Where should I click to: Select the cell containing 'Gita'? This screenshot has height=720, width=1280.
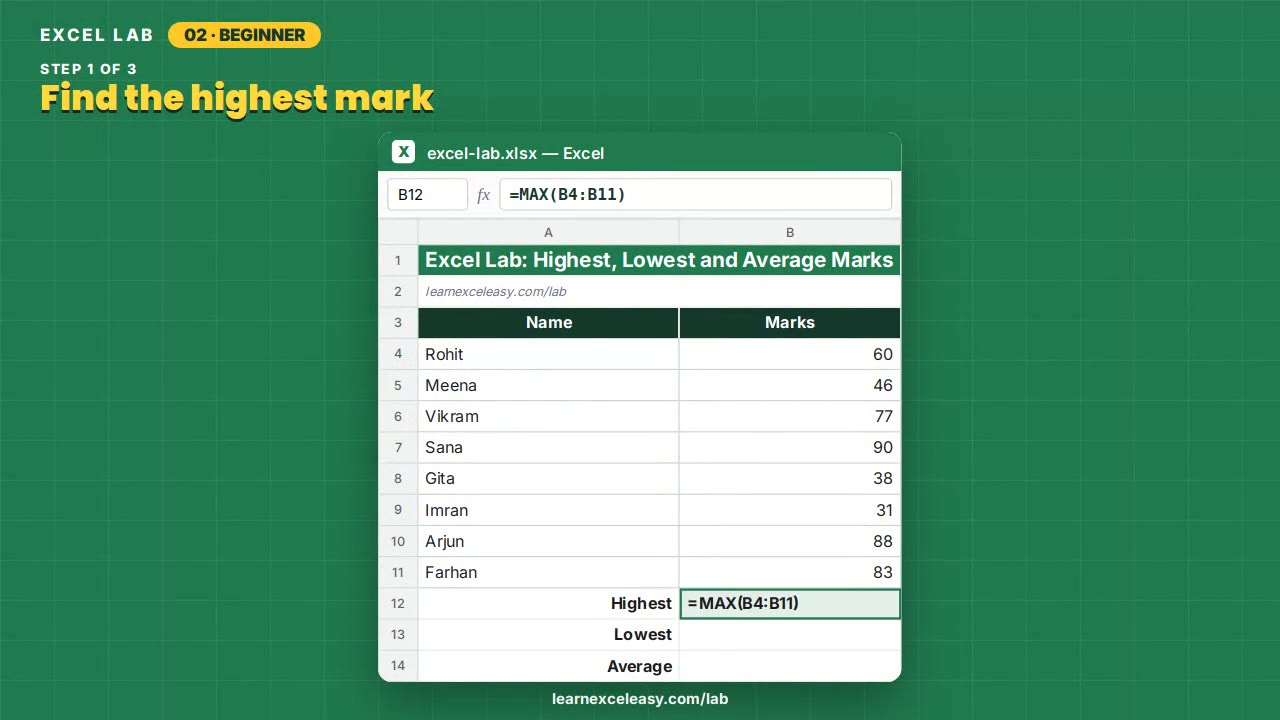(548, 478)
